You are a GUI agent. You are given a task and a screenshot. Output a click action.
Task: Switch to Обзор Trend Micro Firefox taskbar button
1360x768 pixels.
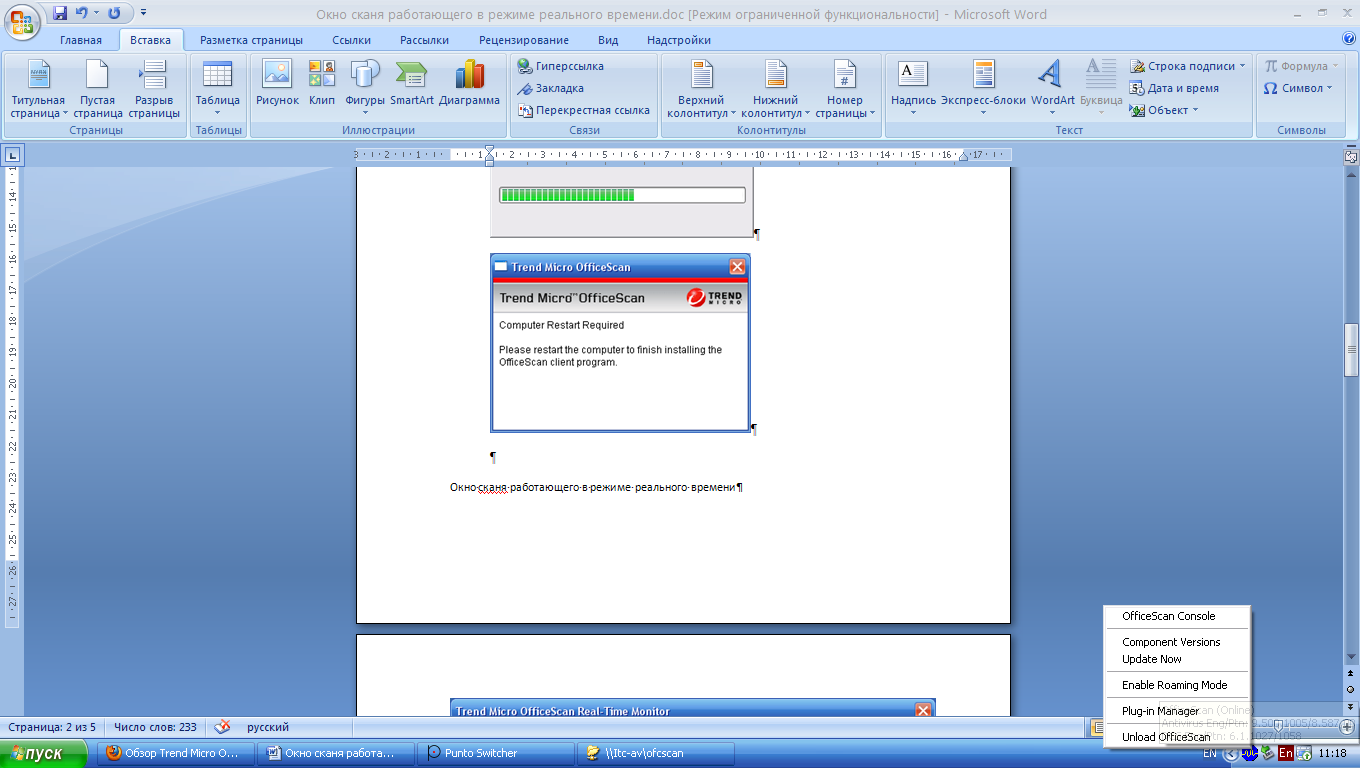point(173,753)
